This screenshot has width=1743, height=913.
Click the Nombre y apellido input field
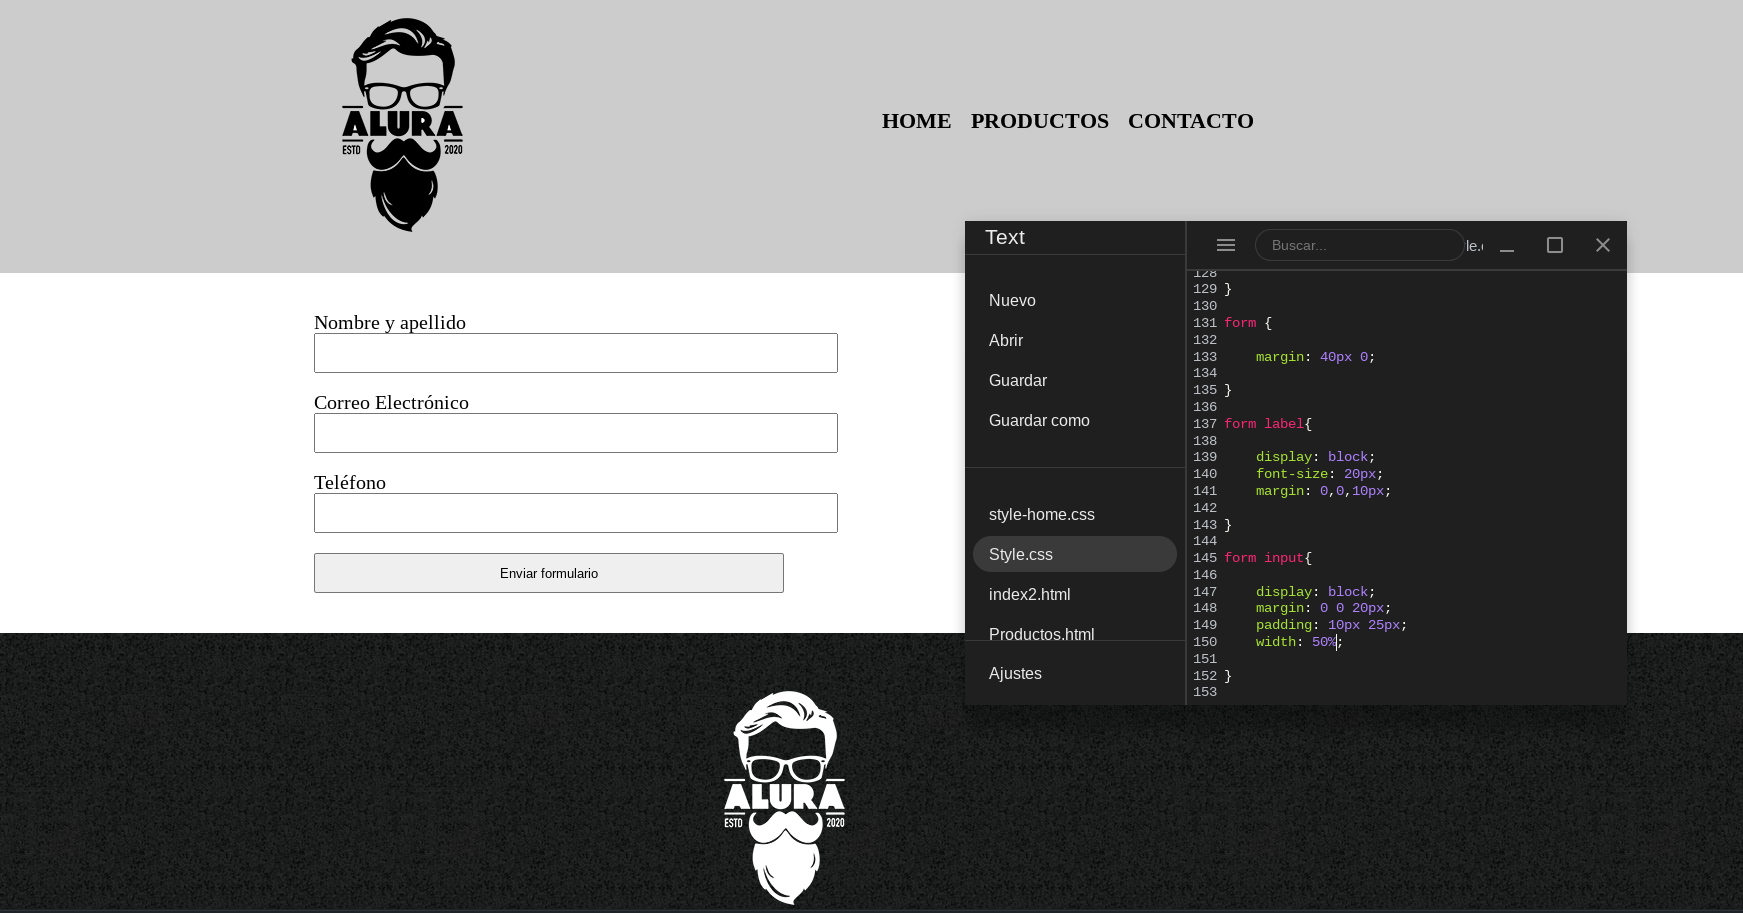click(576, 353)
